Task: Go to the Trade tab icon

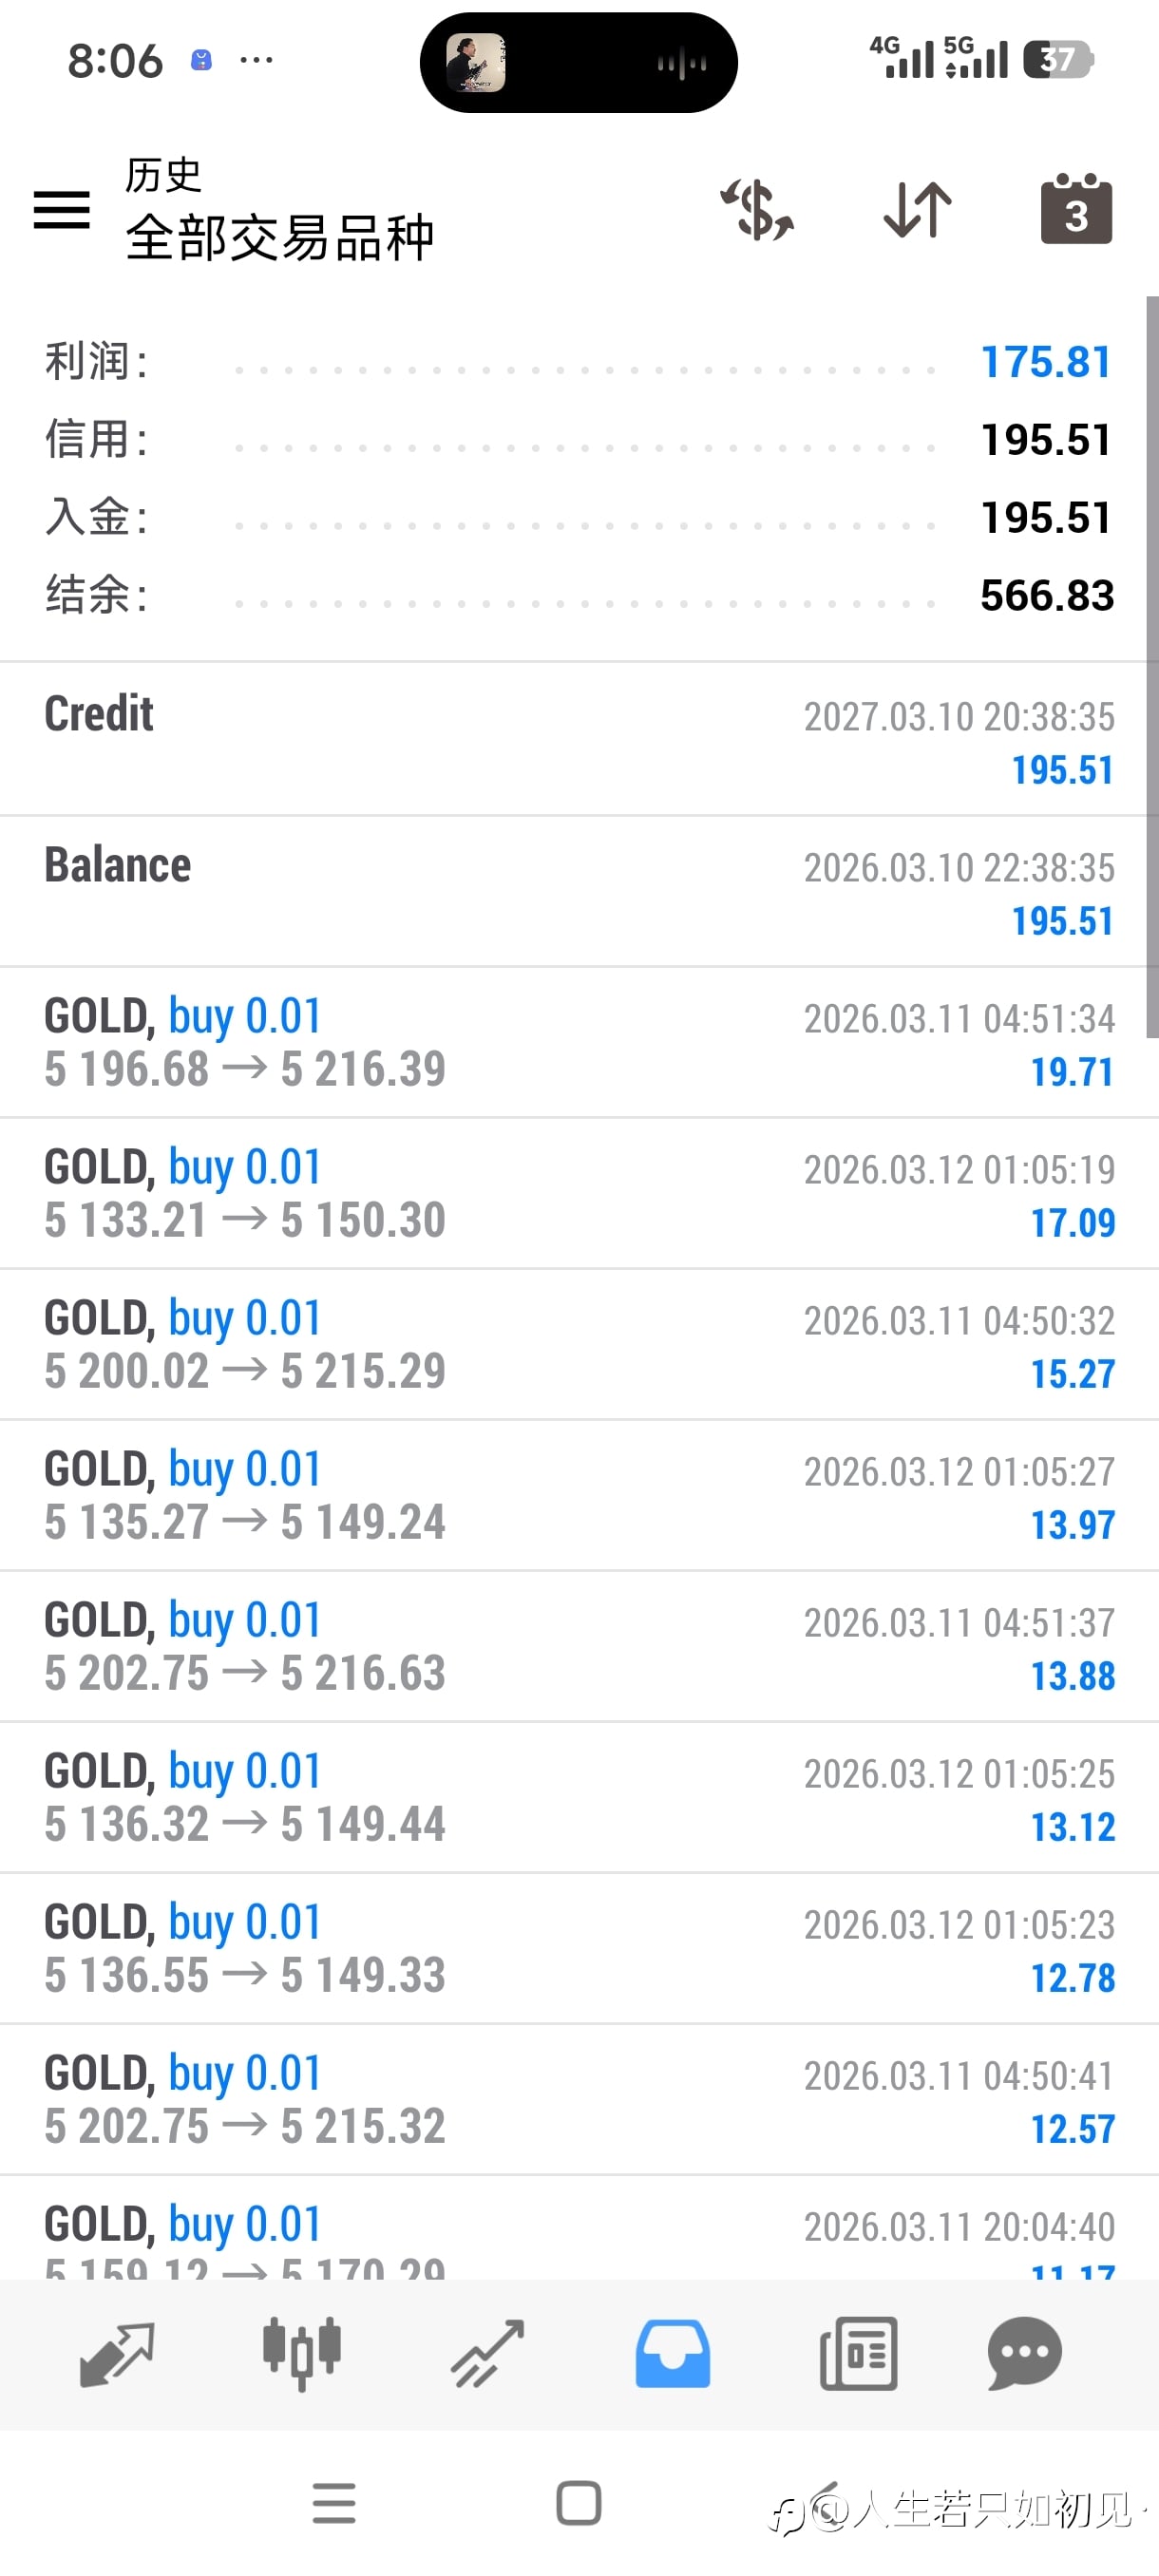Action: tap(487, 2354)
